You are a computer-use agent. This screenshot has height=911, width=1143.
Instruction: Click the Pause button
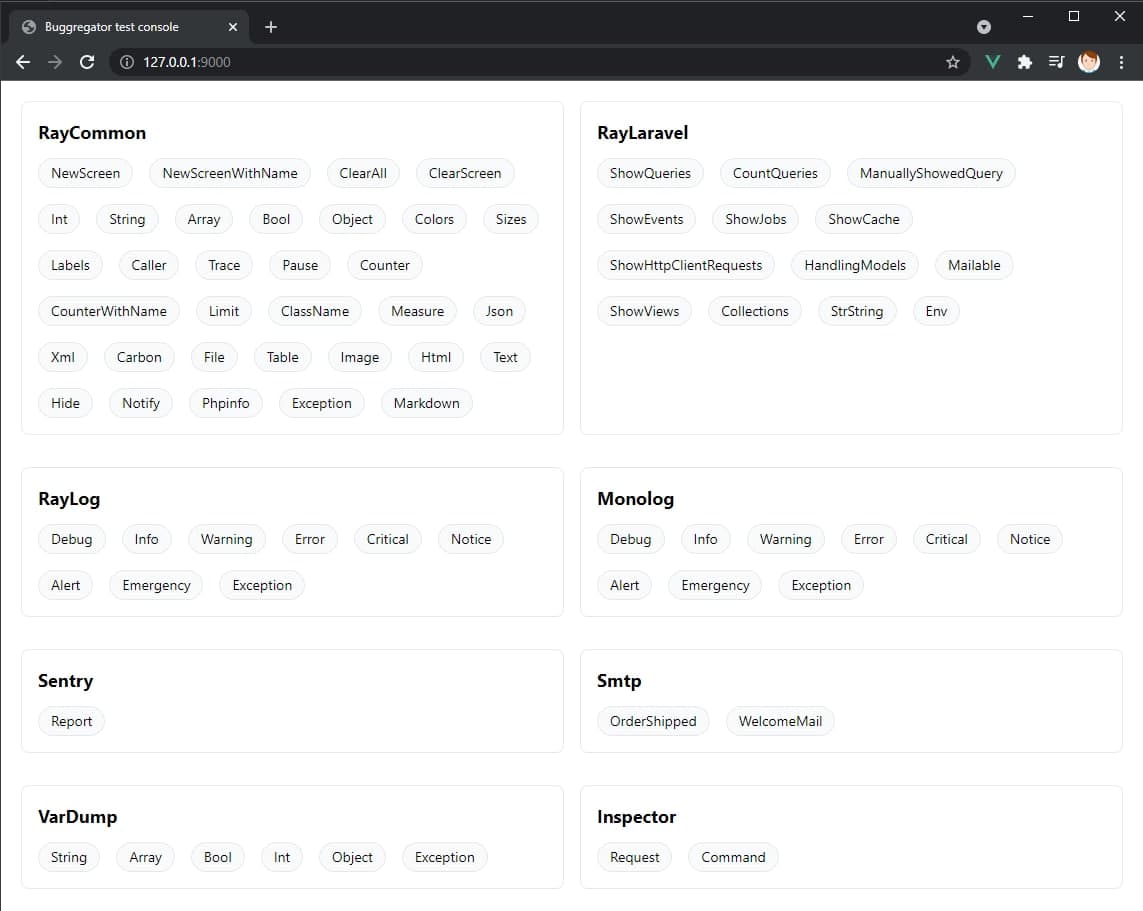pyautogui.click(x=300, y=265)
